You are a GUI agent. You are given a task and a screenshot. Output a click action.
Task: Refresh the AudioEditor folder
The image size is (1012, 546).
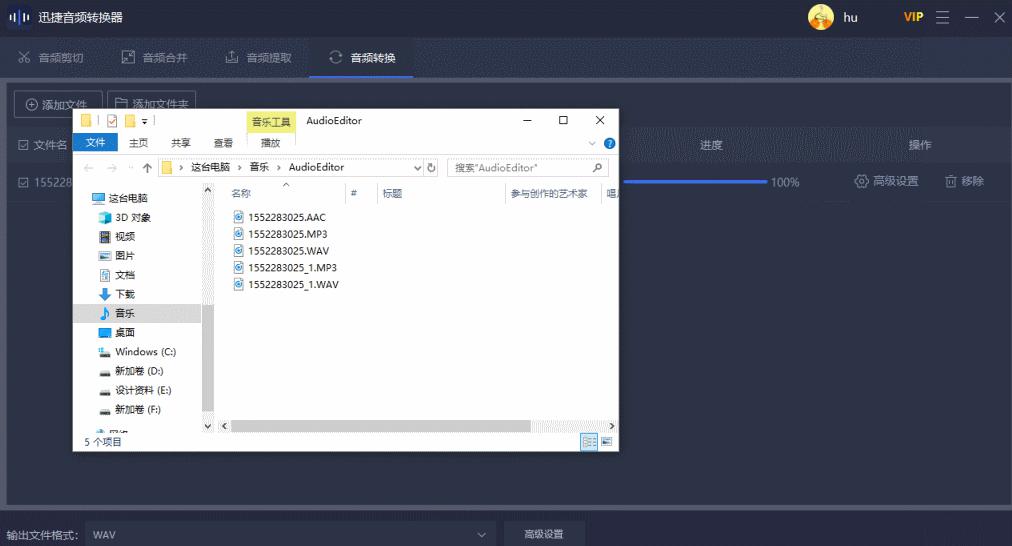[431, 168]
